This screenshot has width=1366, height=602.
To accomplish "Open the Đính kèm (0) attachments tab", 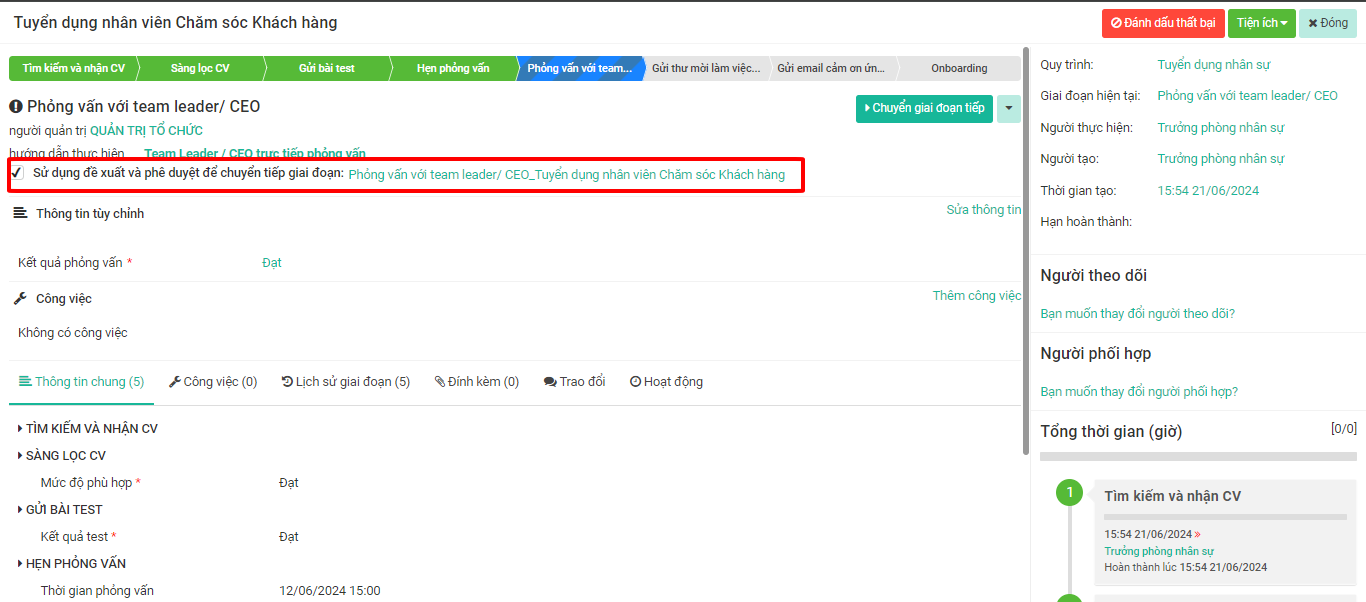I will (476, 382).
